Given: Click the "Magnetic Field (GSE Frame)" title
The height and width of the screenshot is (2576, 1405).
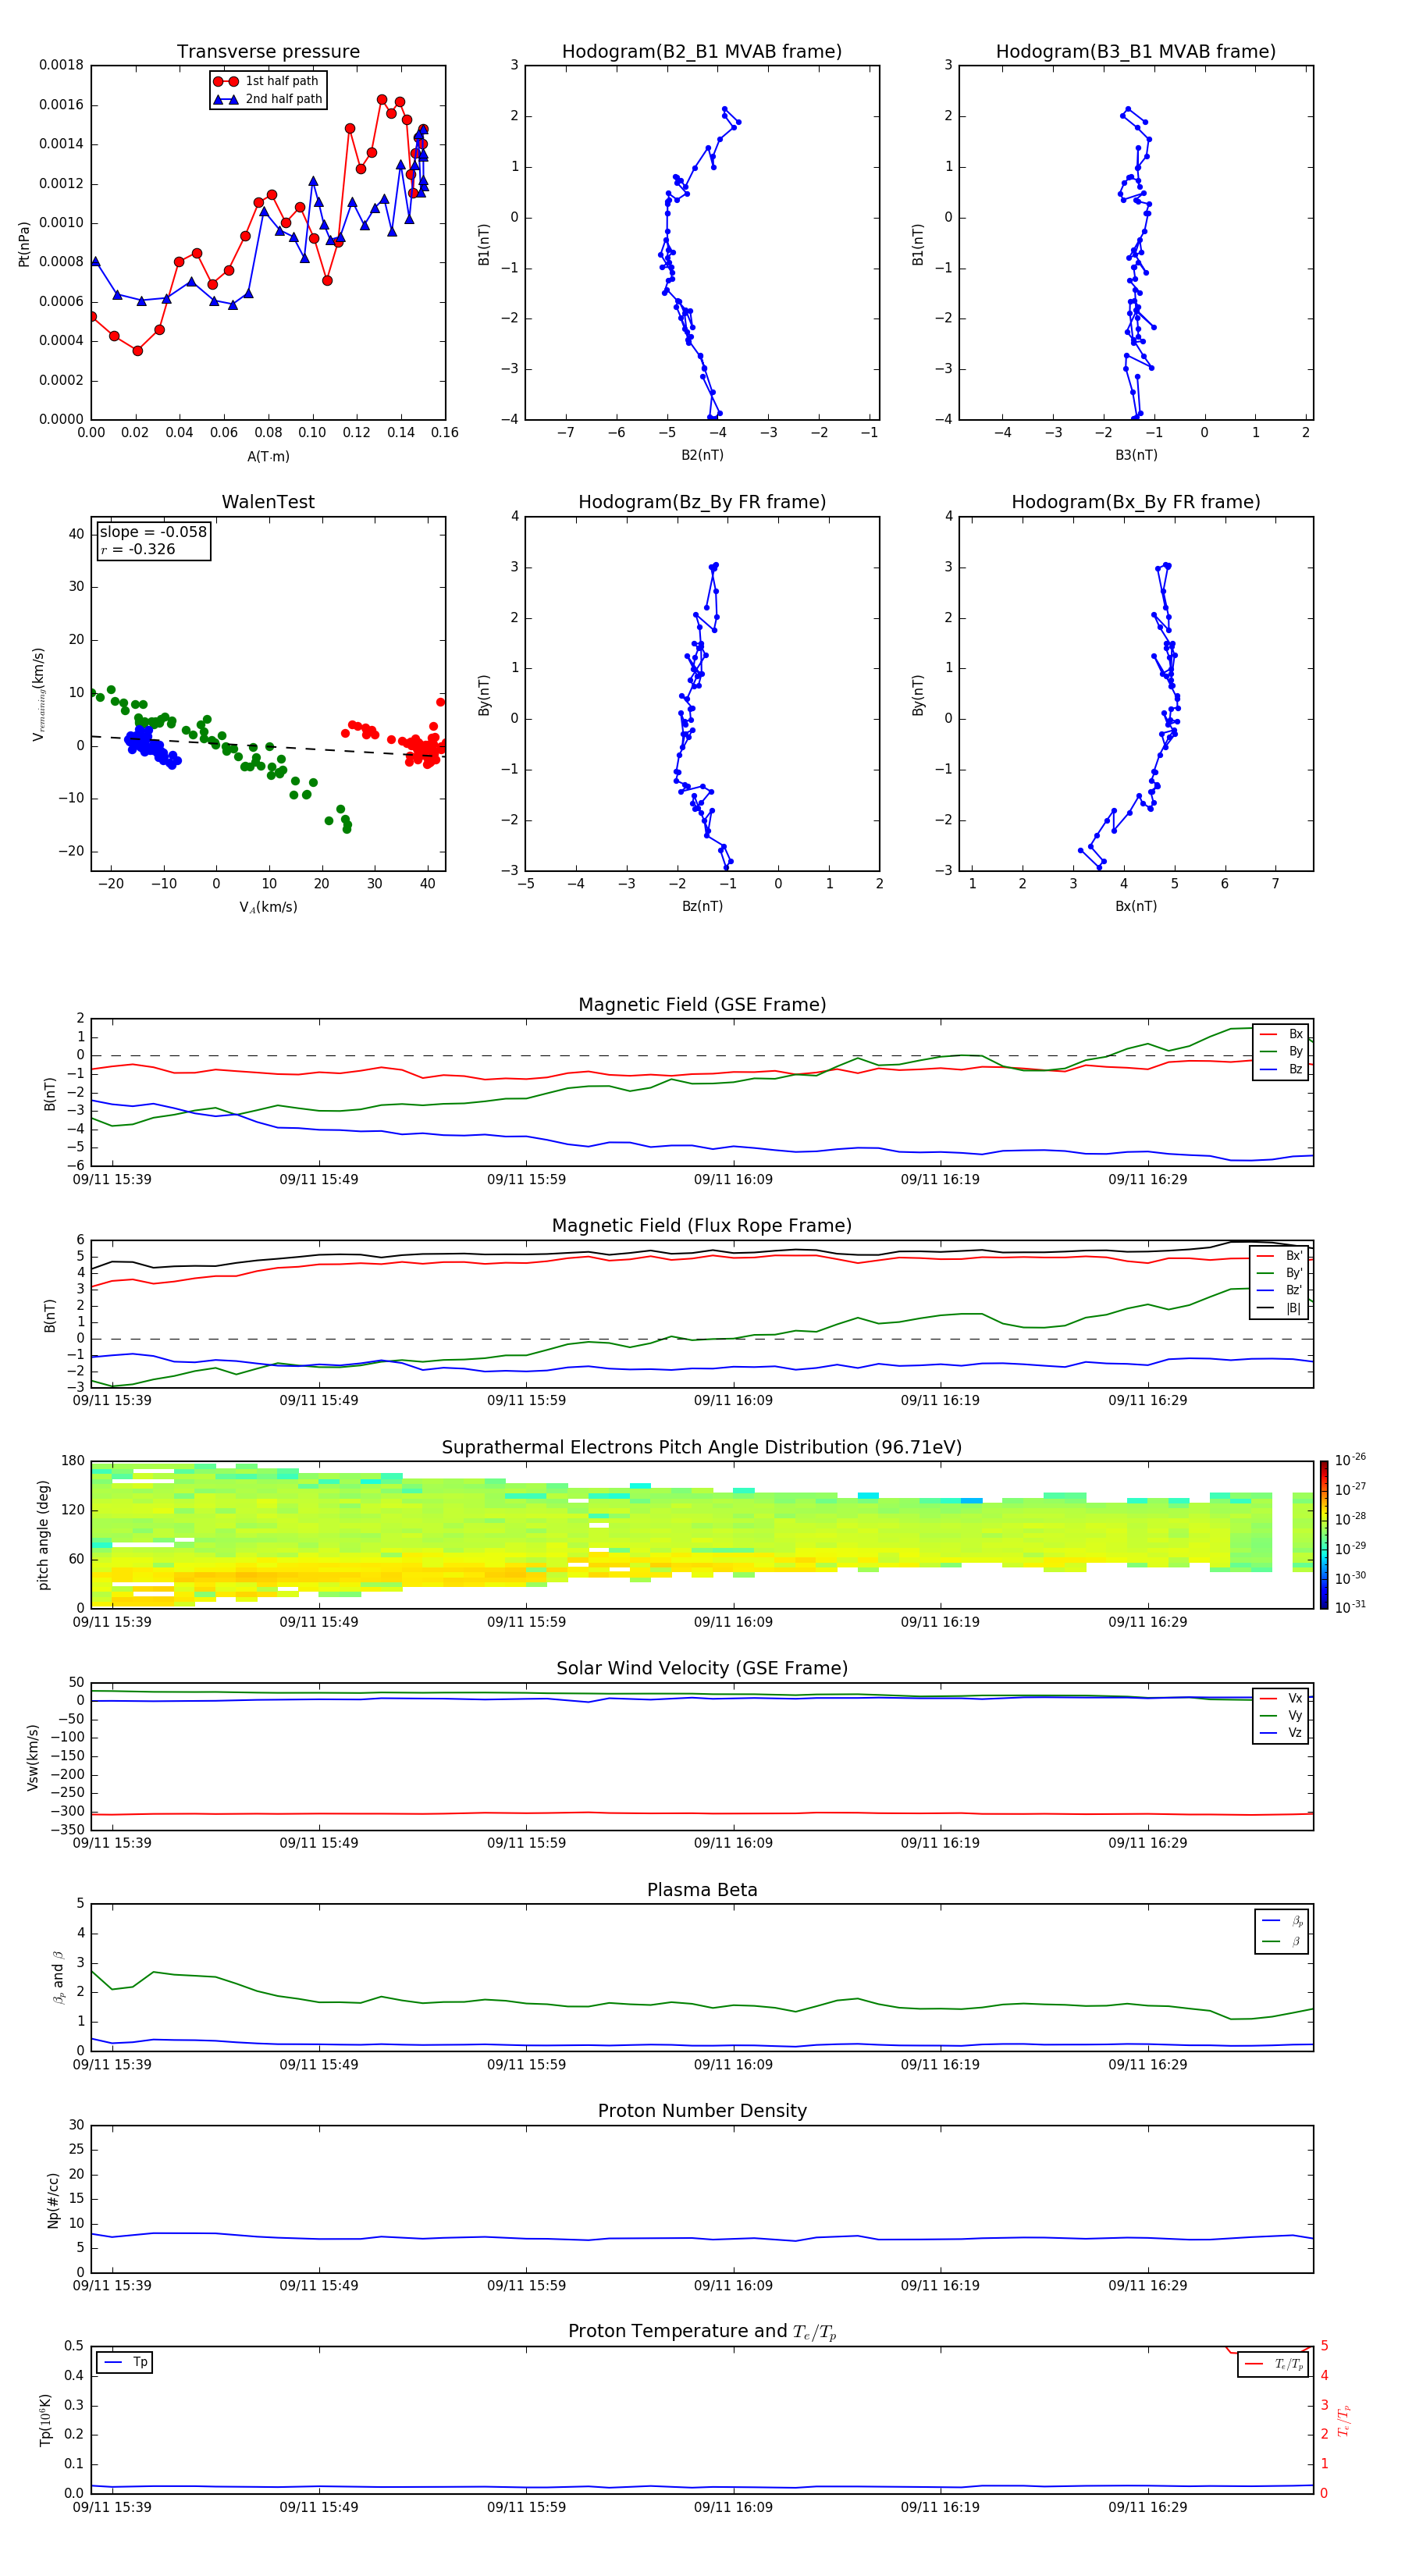Looking at the screenshot, I should pyautogui.click(x=702, y=1005).
